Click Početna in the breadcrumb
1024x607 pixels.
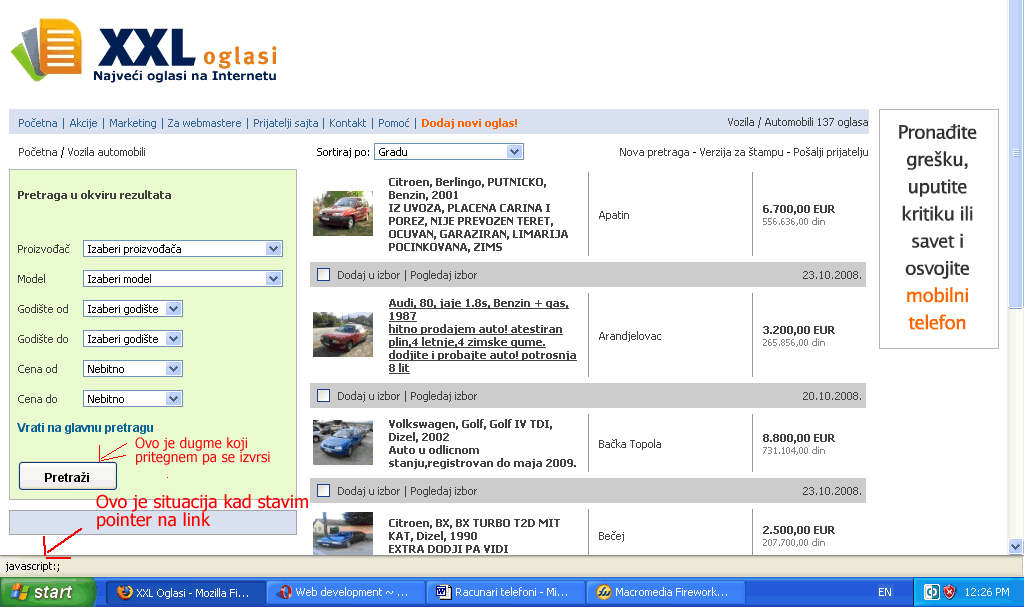(x=37, y=152)
